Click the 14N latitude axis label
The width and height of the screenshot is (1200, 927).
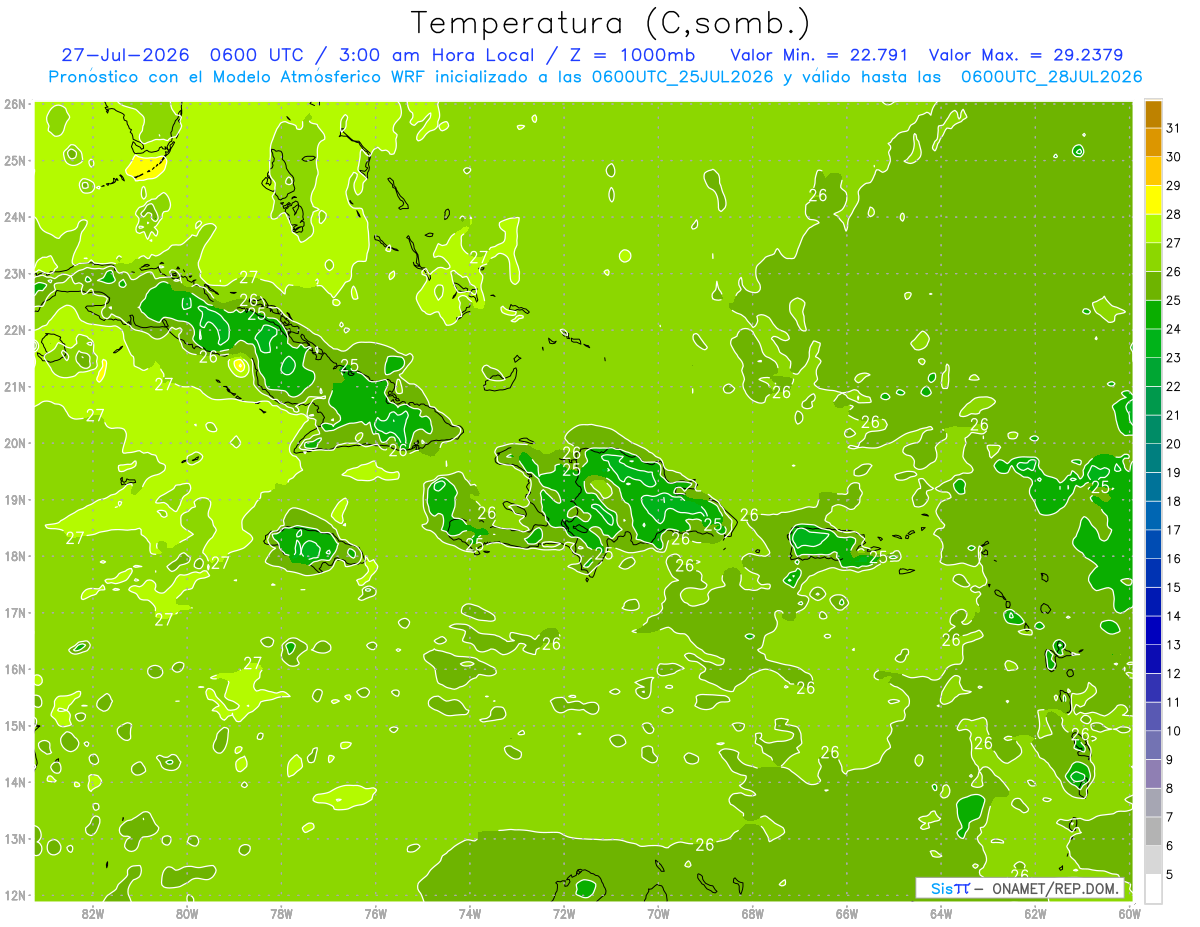[16, 782]
